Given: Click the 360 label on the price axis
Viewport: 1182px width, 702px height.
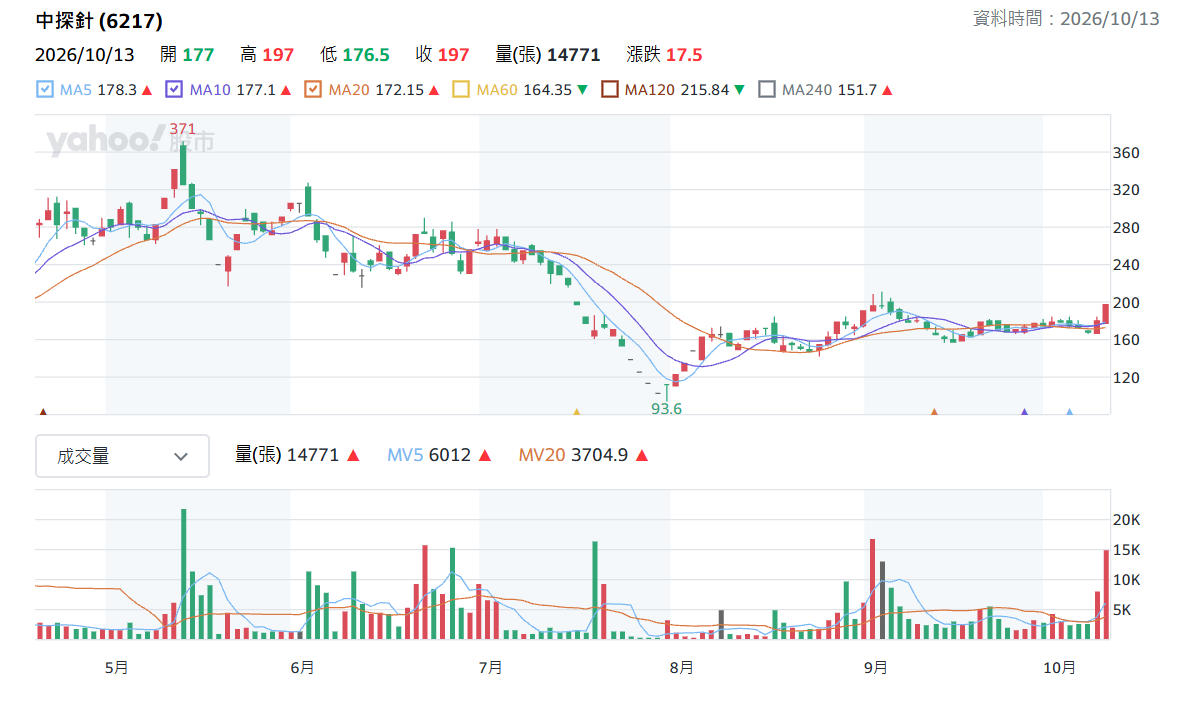Looking at the screenshot, I should (1126, 152).
